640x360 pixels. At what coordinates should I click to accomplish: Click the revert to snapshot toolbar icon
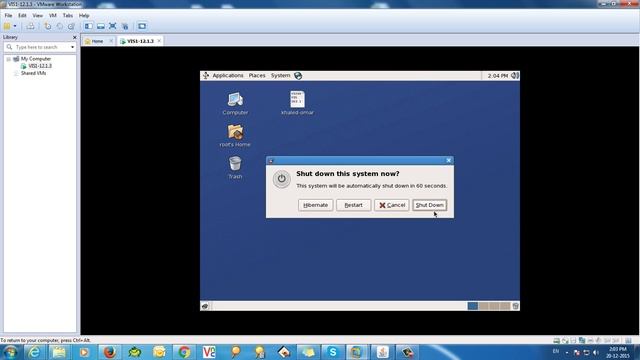pyautogui.click(x=60, y=26)
